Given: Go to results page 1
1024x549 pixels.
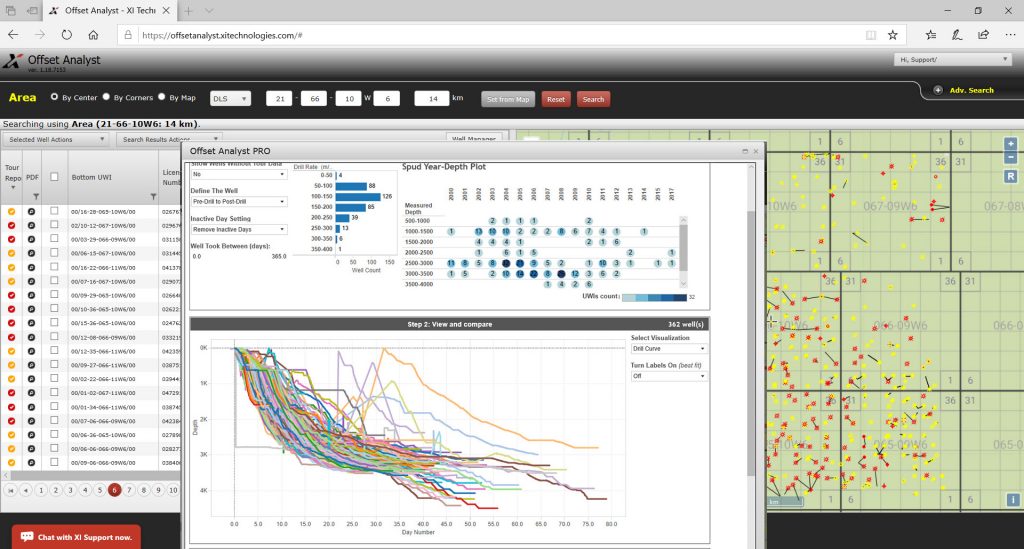Looking at the screenshot, I should (x=41, y=490).
